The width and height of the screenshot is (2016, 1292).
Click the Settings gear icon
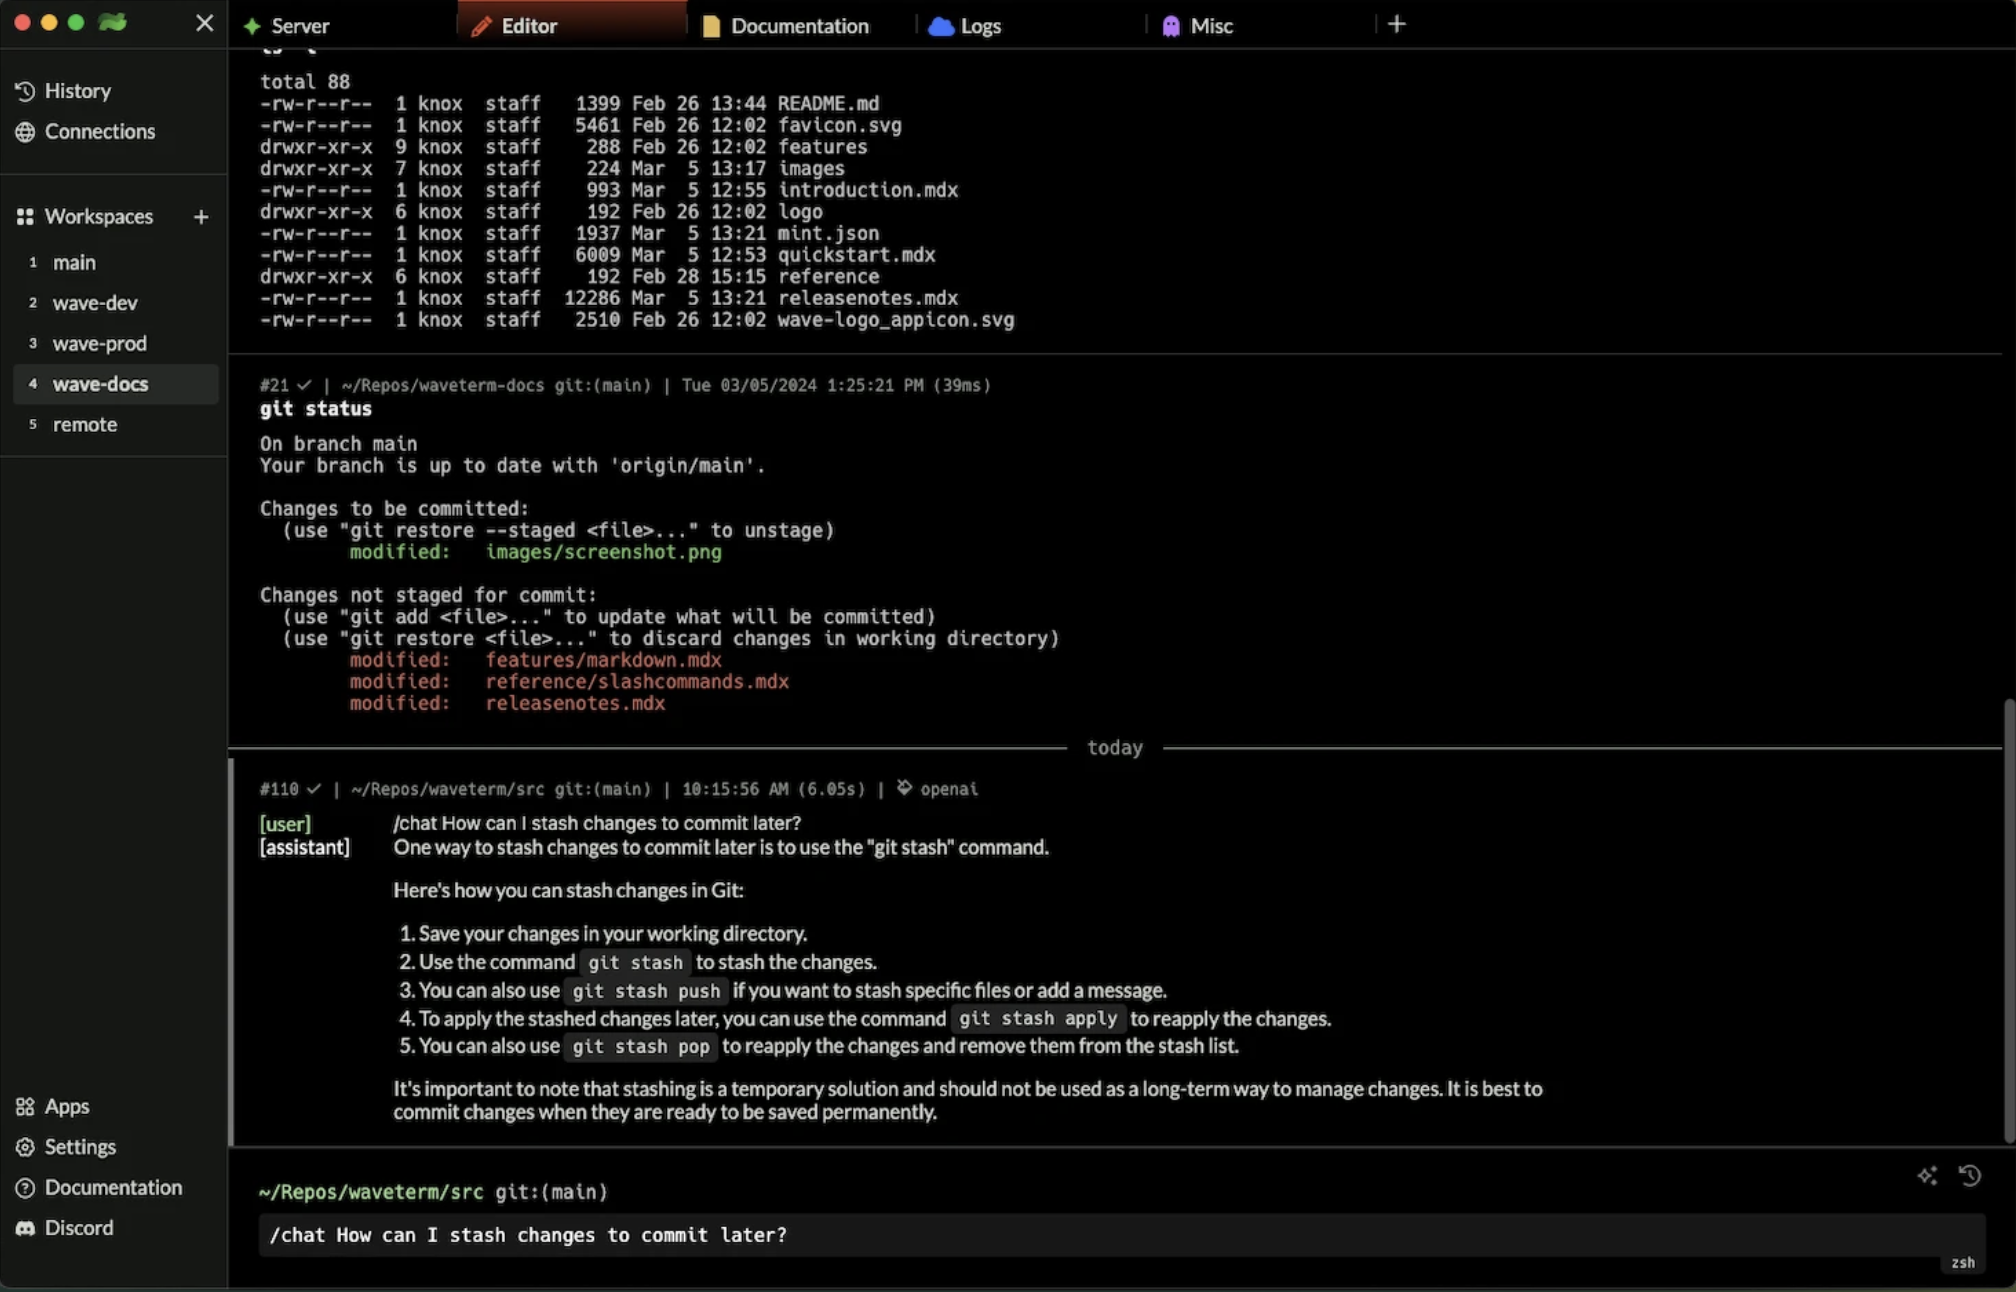[x=25, y=1147]
